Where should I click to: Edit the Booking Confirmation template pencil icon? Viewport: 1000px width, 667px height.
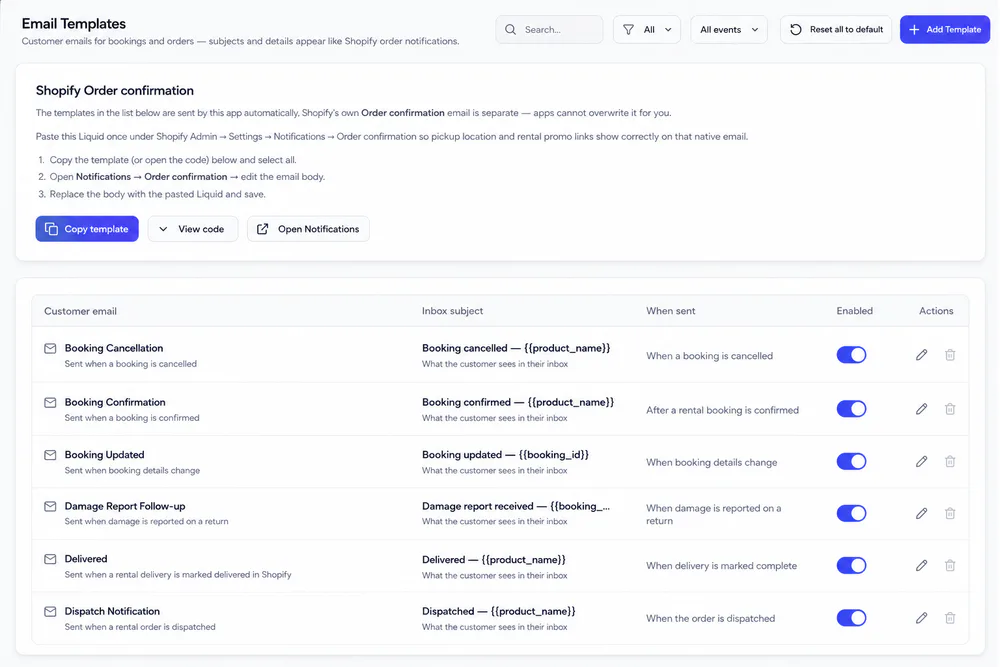click(x=921, y=409)
